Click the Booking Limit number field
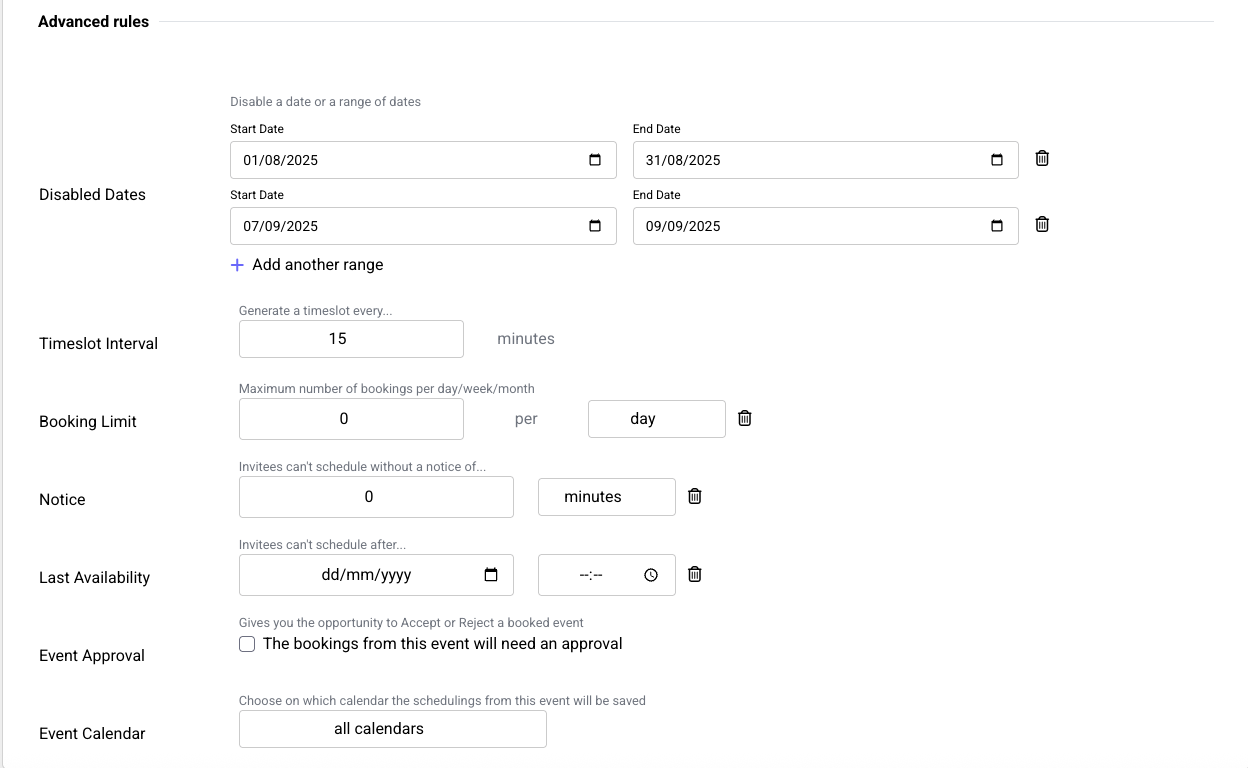The width and height of the screenshot is (1248, 768). click(351, 419)
